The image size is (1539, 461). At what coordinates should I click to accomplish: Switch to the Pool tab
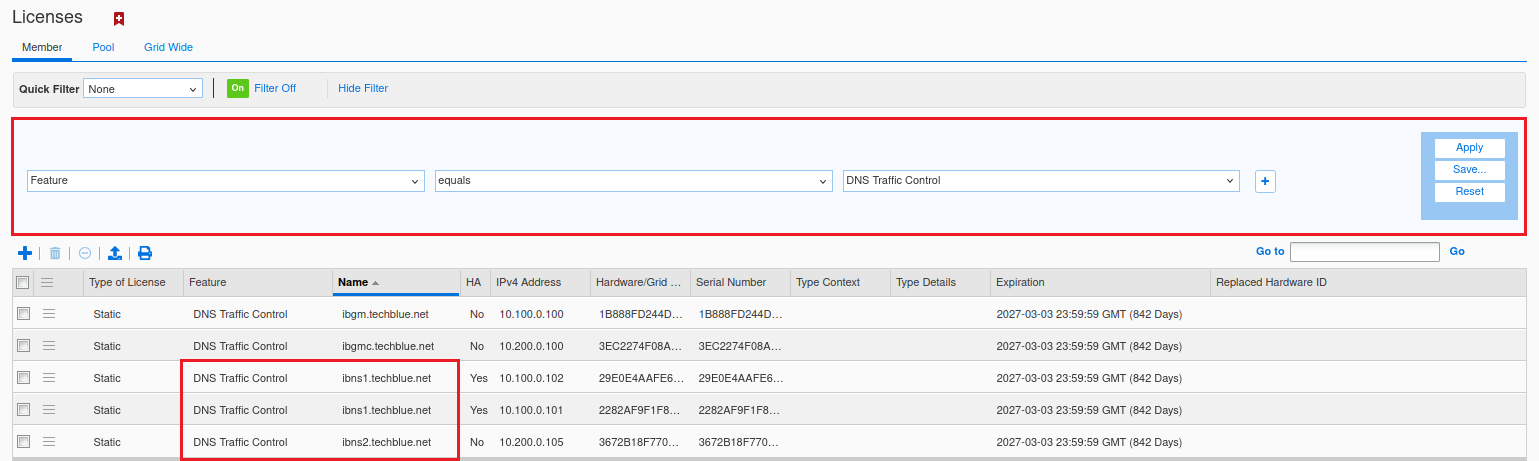(103, 47)
